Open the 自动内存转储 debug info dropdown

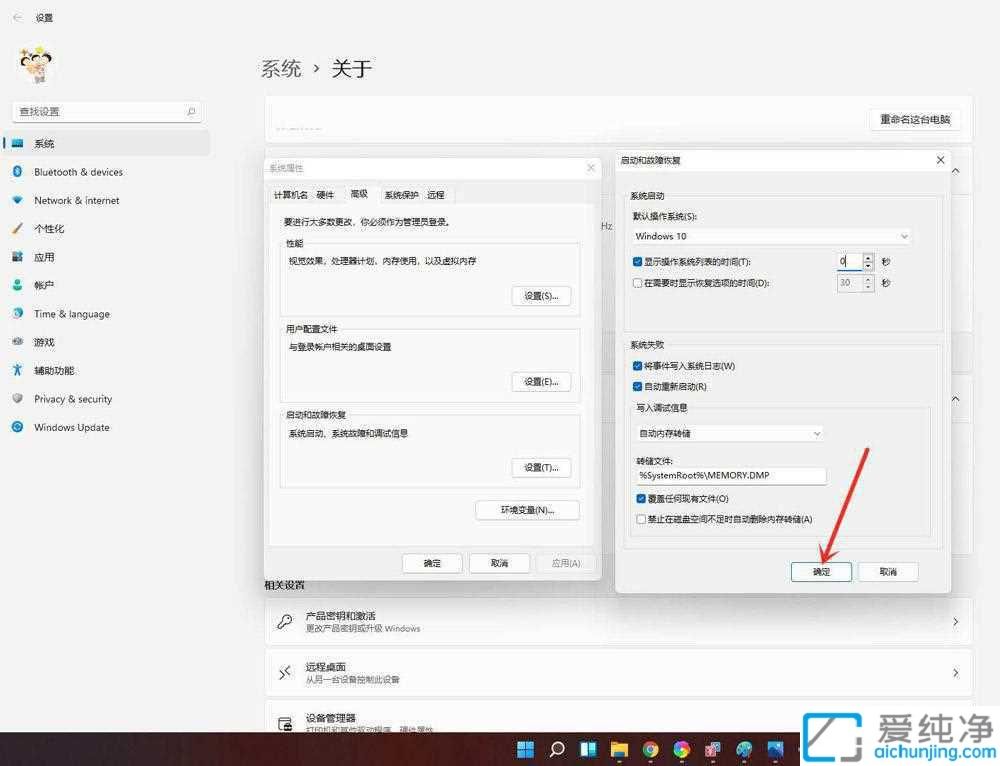[730, 433]
